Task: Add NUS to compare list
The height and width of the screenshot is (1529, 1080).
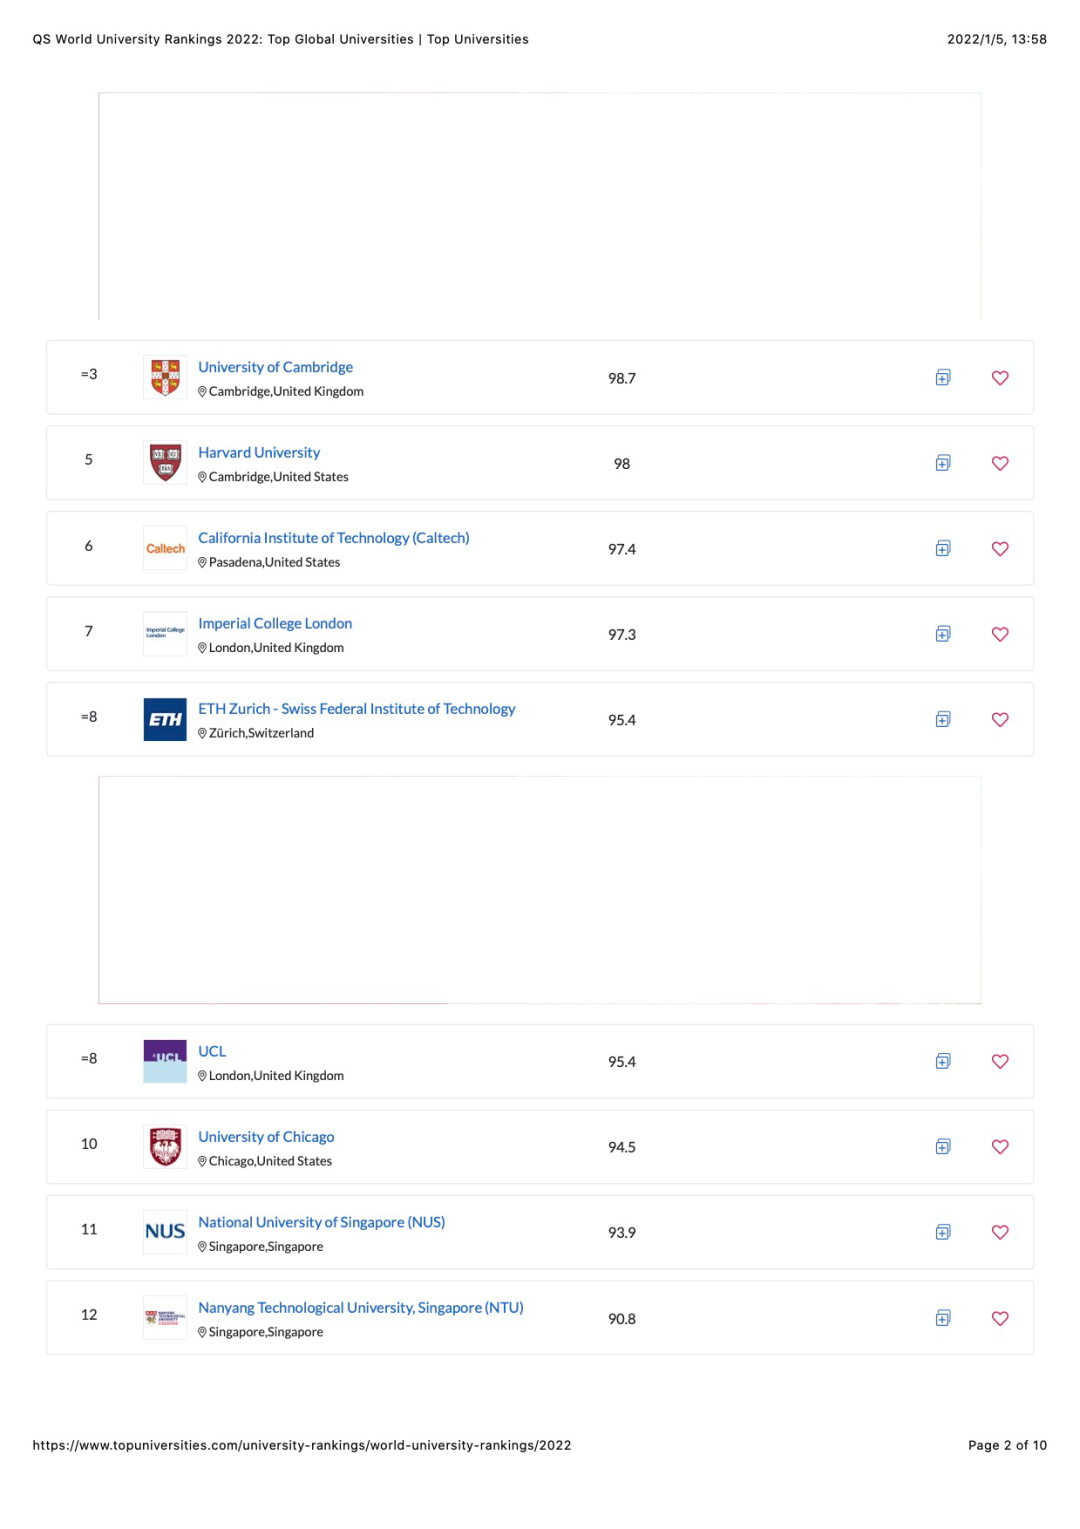Action: coord(942,1232)
